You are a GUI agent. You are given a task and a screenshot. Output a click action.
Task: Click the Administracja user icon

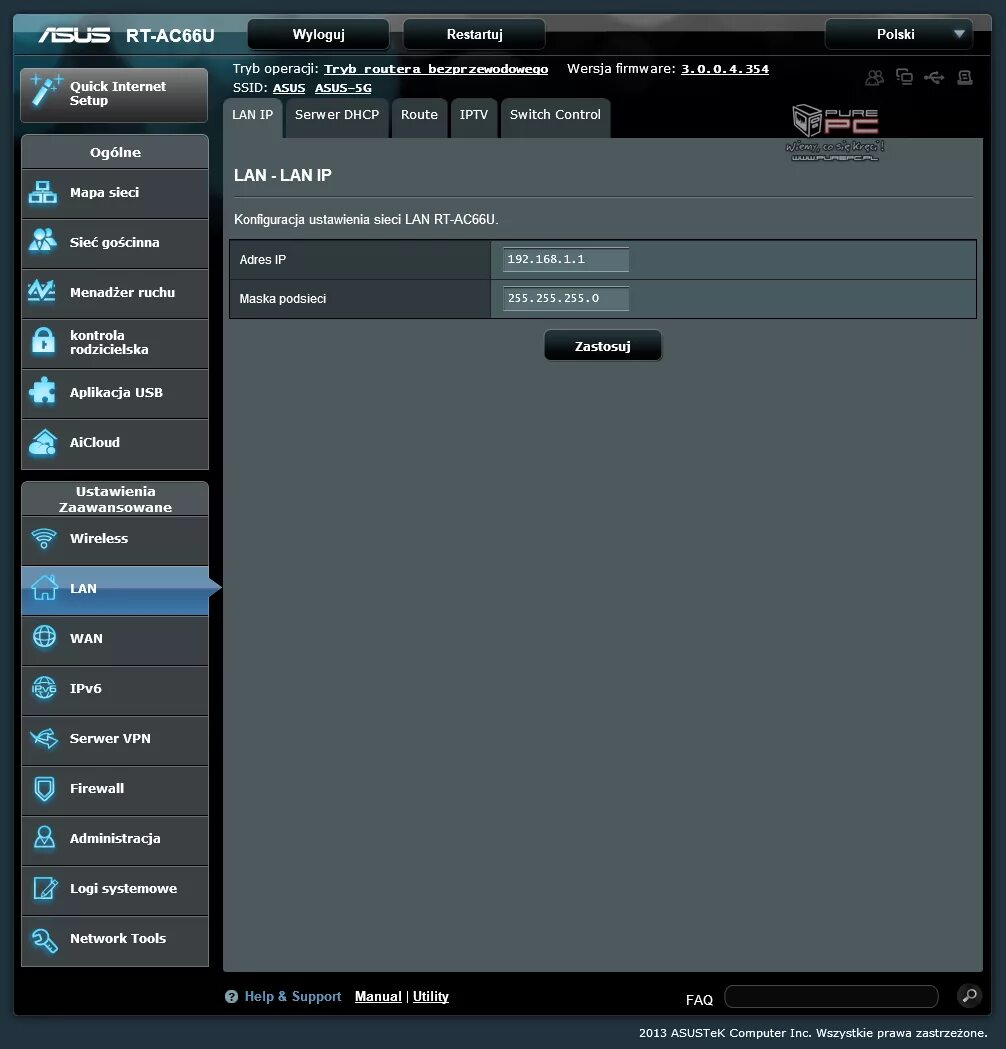point(45,837)
